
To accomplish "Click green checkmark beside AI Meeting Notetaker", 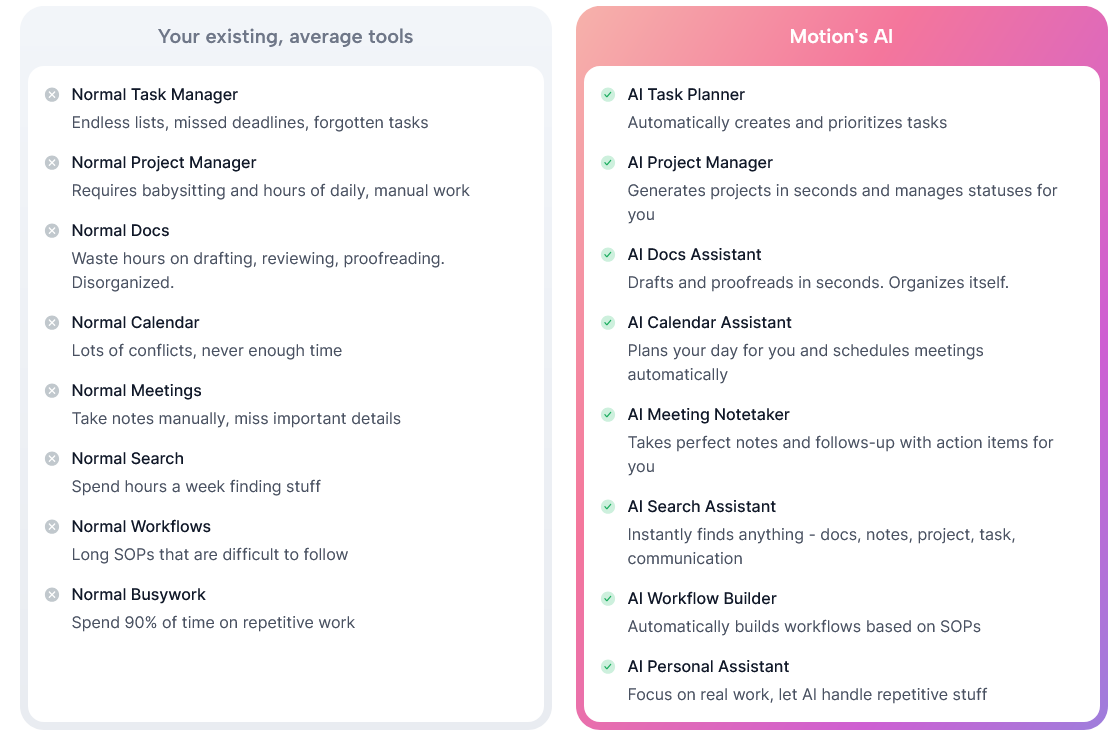I will [x=608, y=414].
